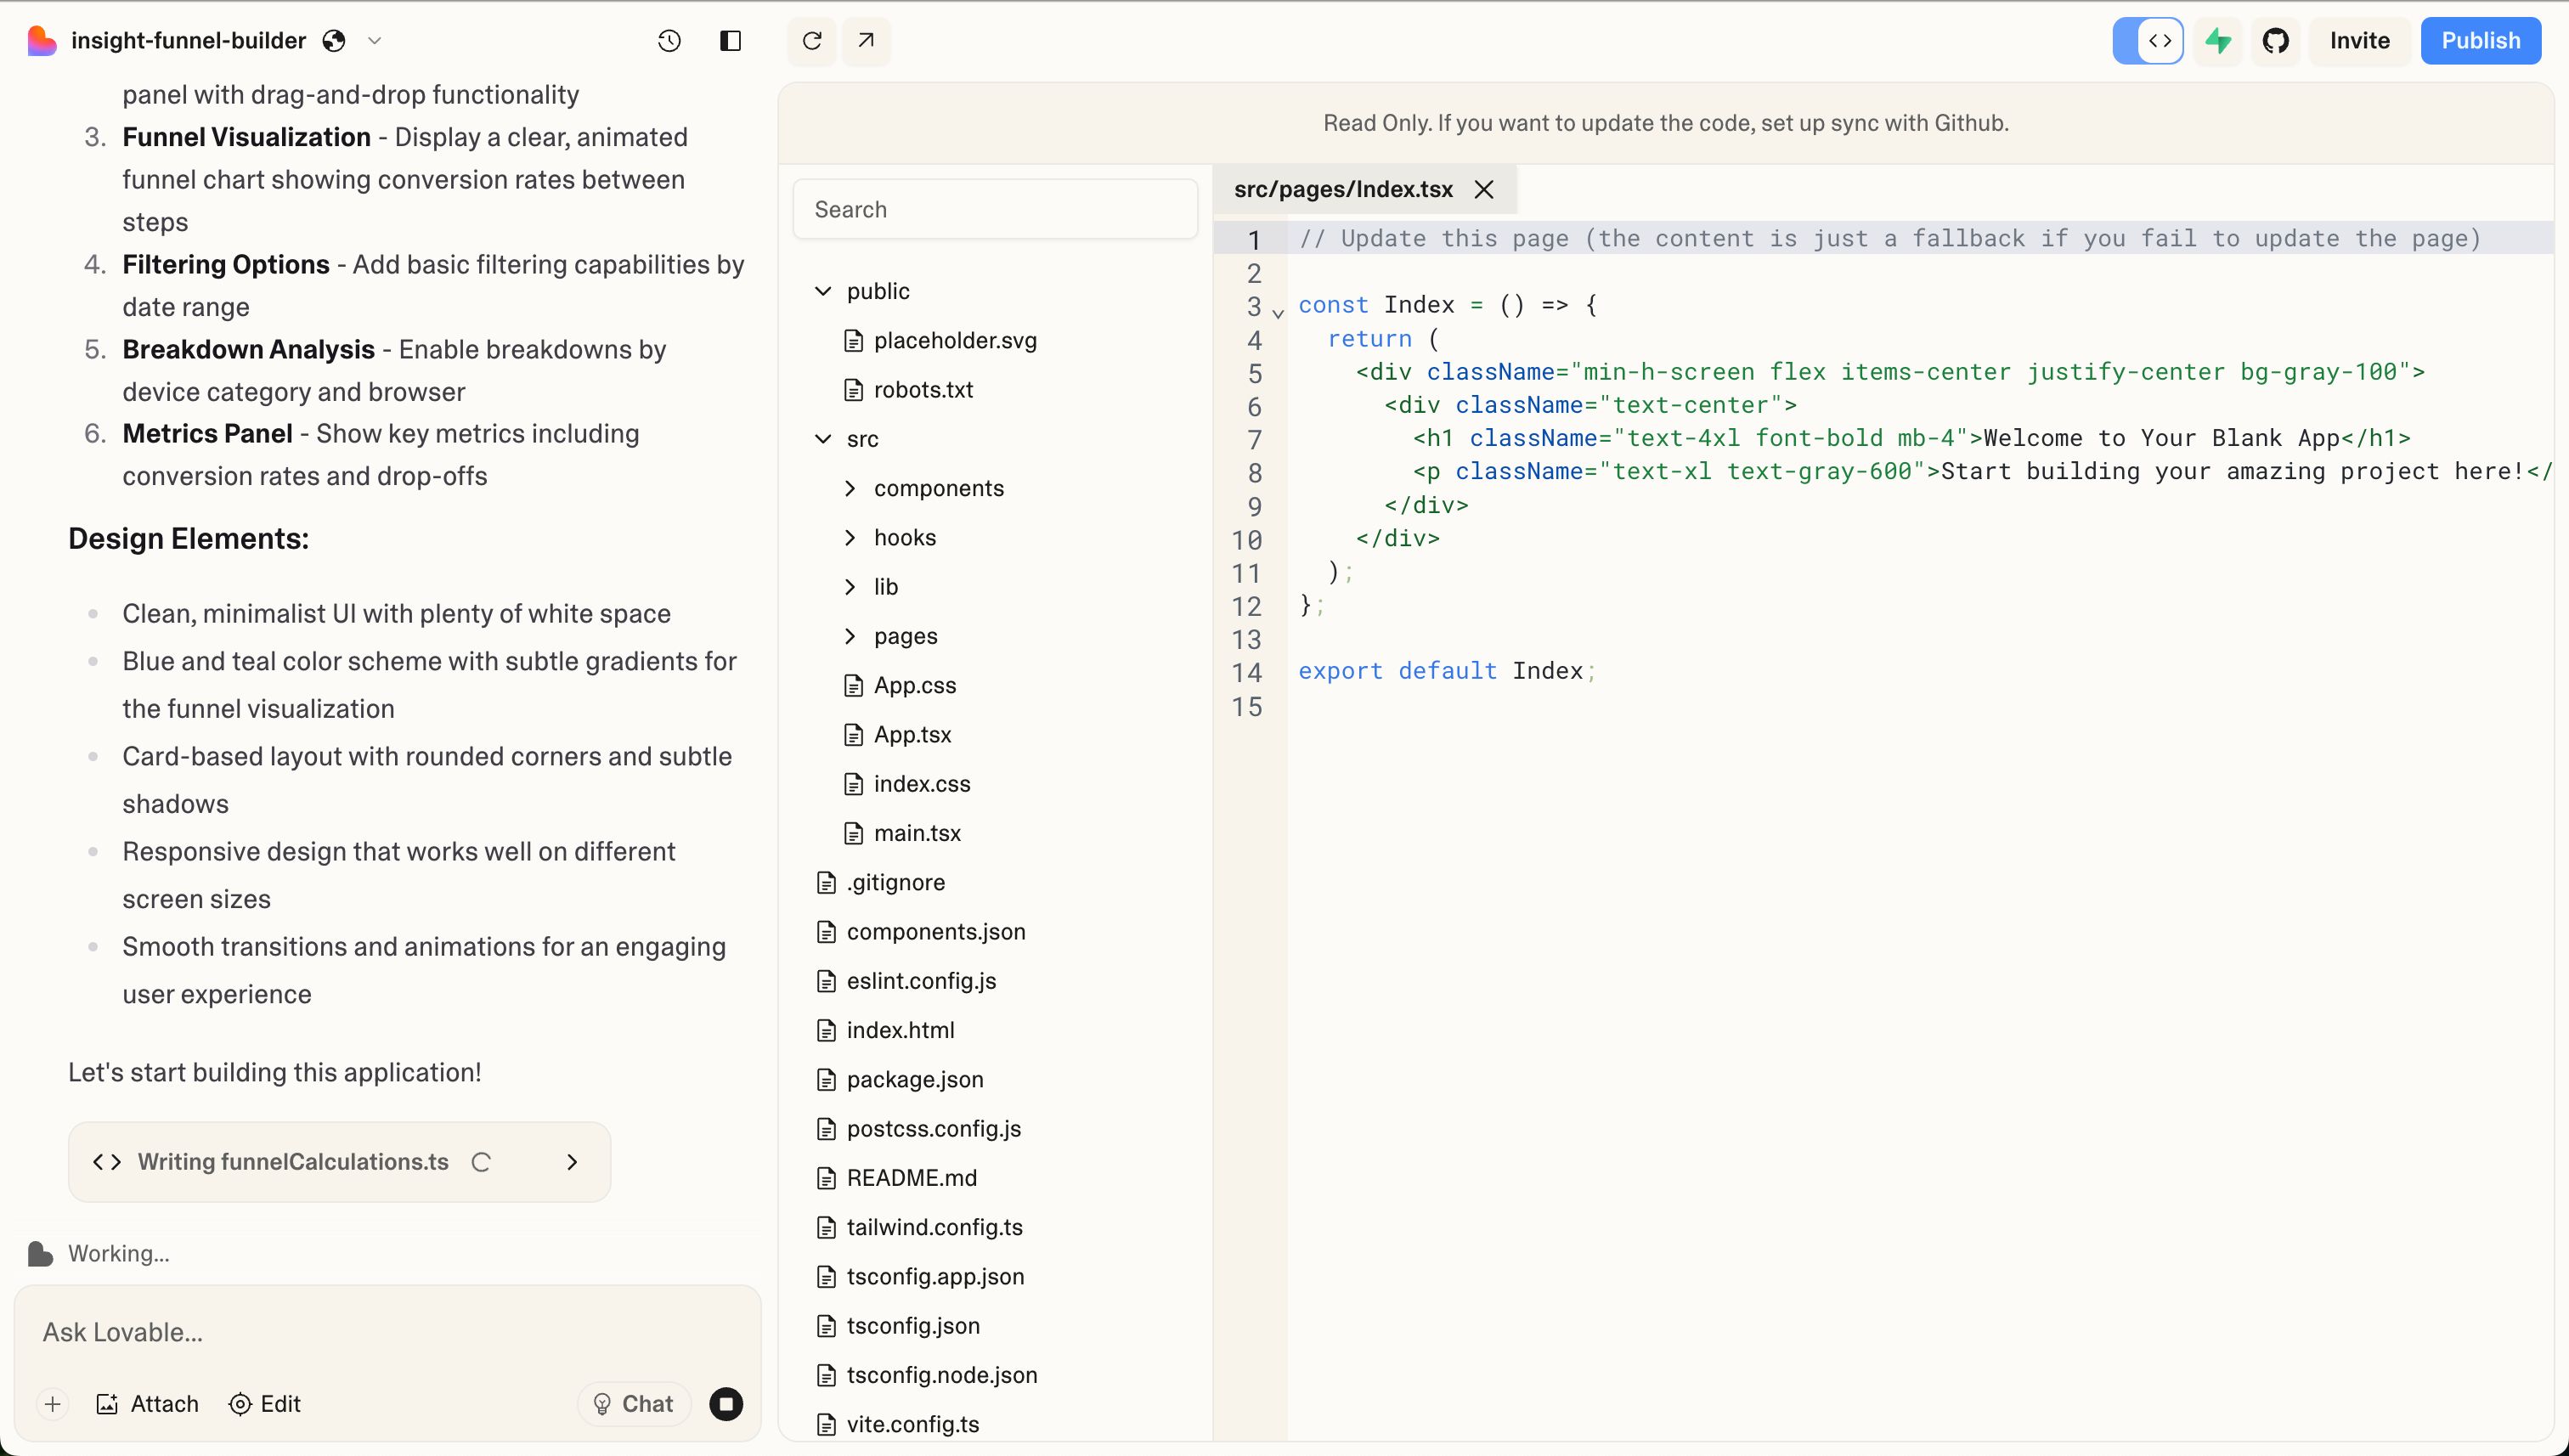Click project name insight-funnel-builder

click(188, 41)
